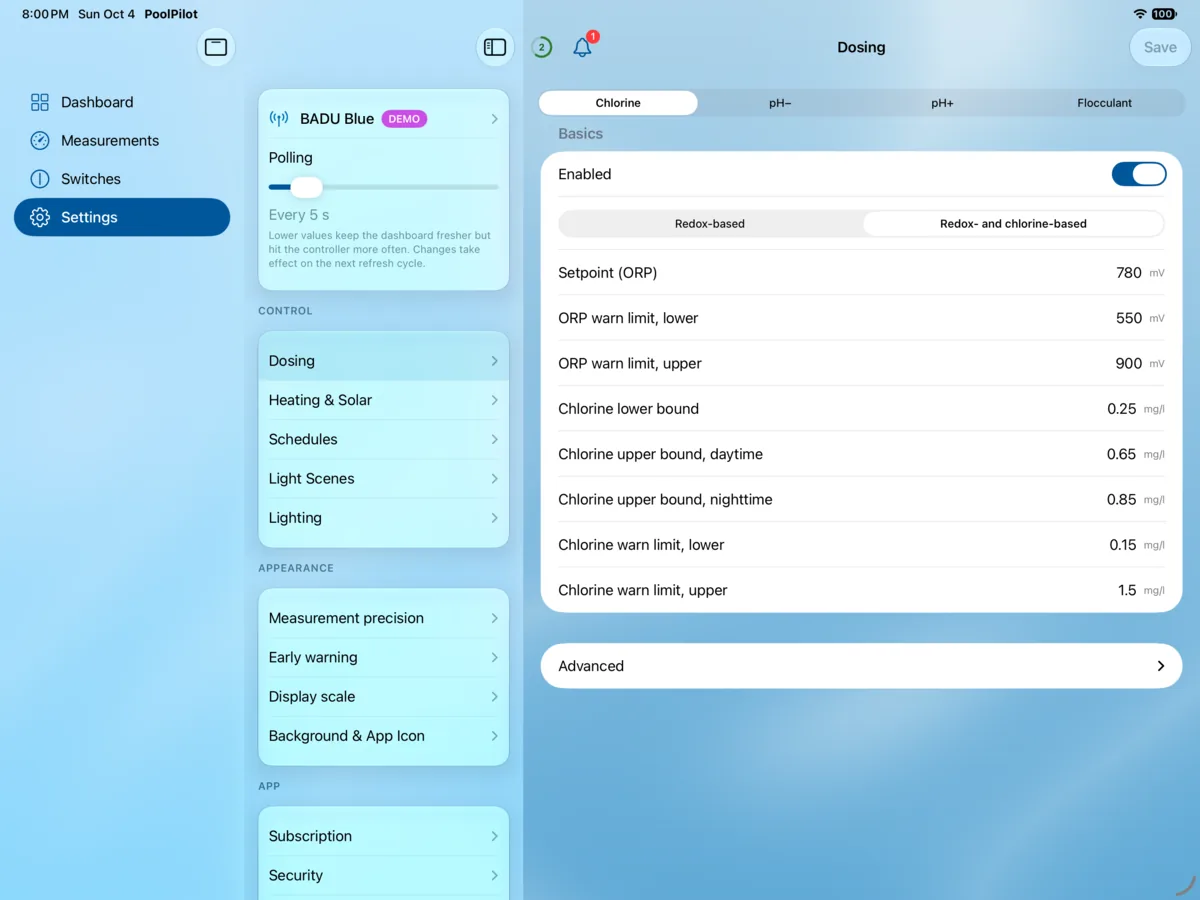Open Light Scenes chevron
This screenshot has height=900, width=1200.
pyautogui.click(x=494, y=478)
